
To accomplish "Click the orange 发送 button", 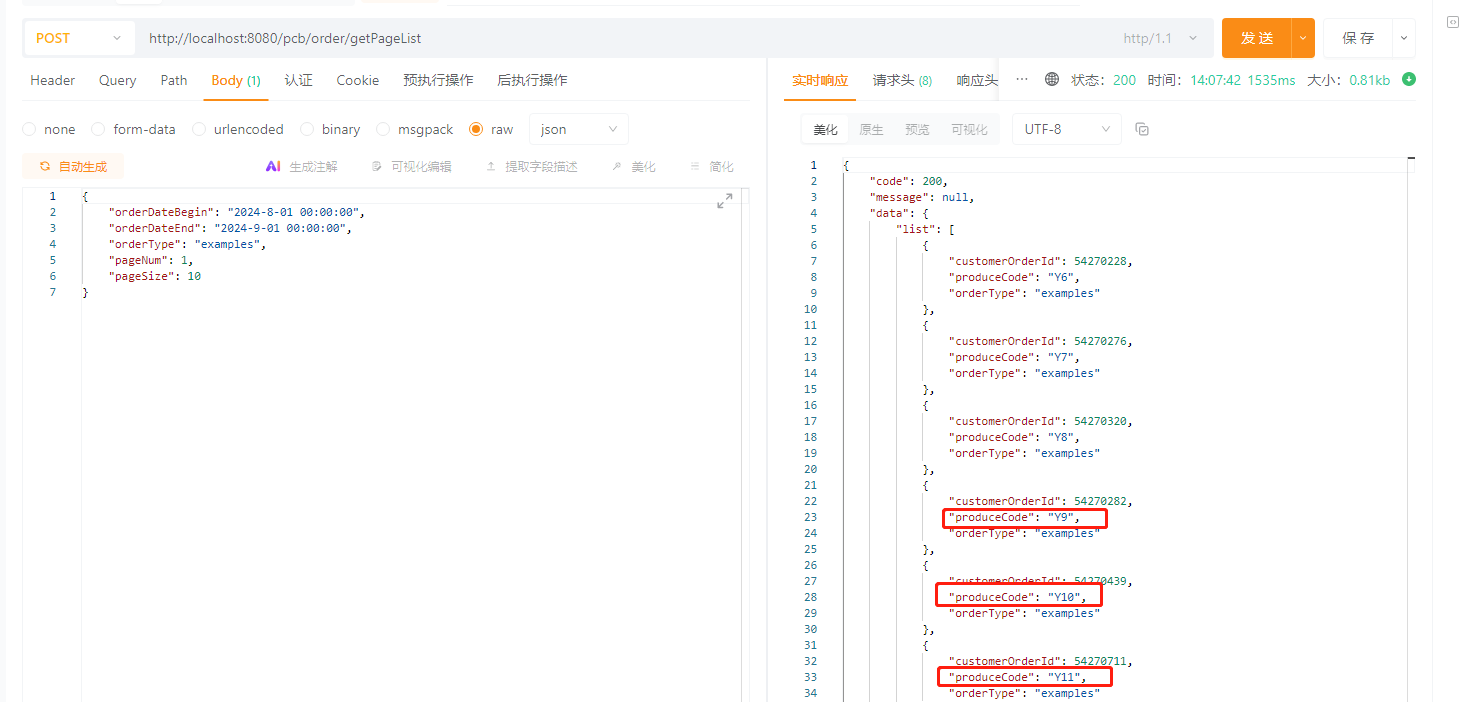I will (1256, 38).
